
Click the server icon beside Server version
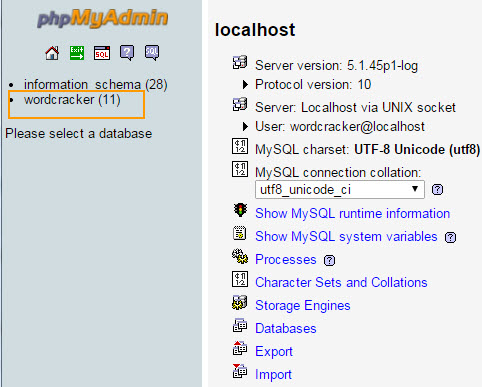(x=240, y=62)
